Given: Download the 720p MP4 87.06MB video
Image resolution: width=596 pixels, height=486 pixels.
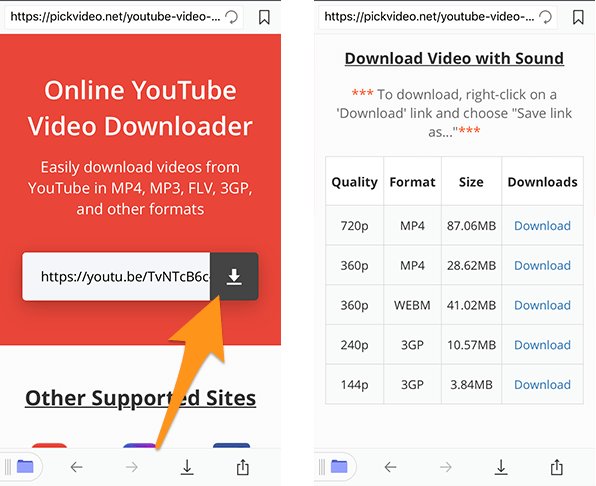Looking at the screenshot, I should 542,226.
